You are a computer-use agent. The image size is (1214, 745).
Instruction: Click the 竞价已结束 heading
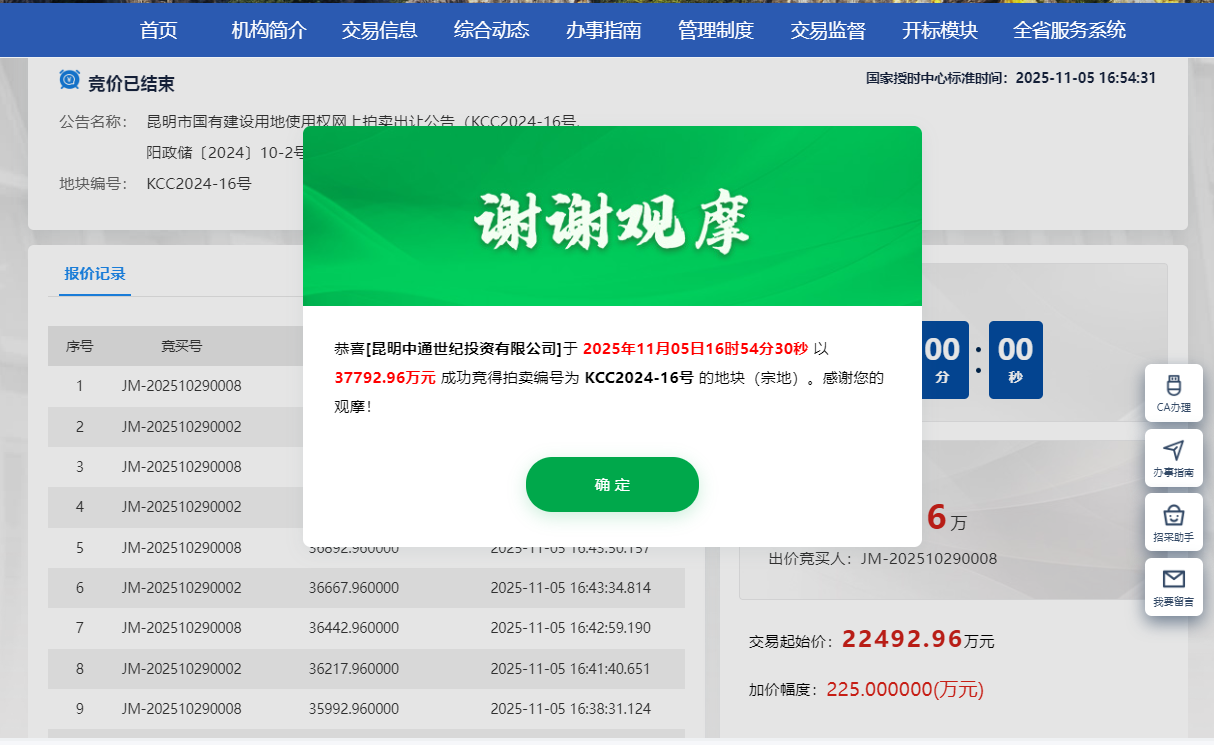pos(131,83)
